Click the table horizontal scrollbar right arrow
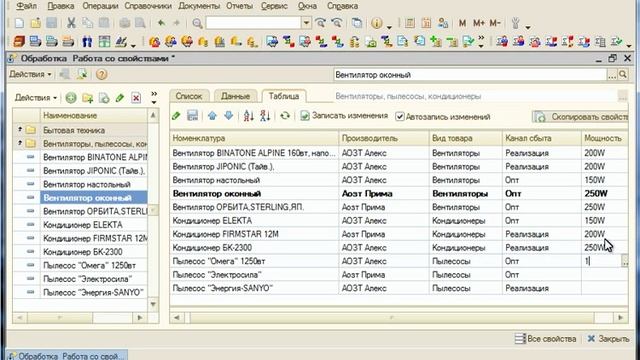640x360 pixels. pyautogui.click(x=620, y=317)
